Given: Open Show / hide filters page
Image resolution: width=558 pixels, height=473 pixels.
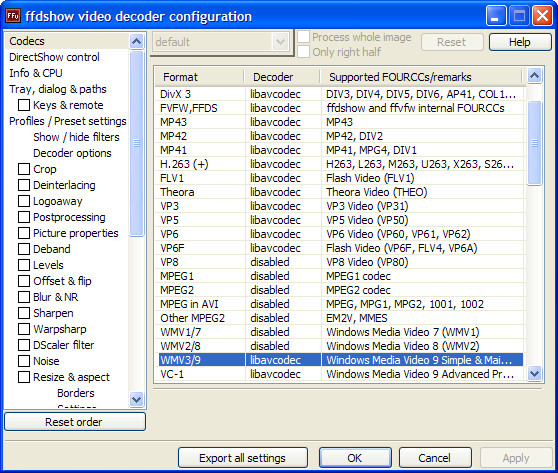Looking at the screenshot, I should [76, 137].
